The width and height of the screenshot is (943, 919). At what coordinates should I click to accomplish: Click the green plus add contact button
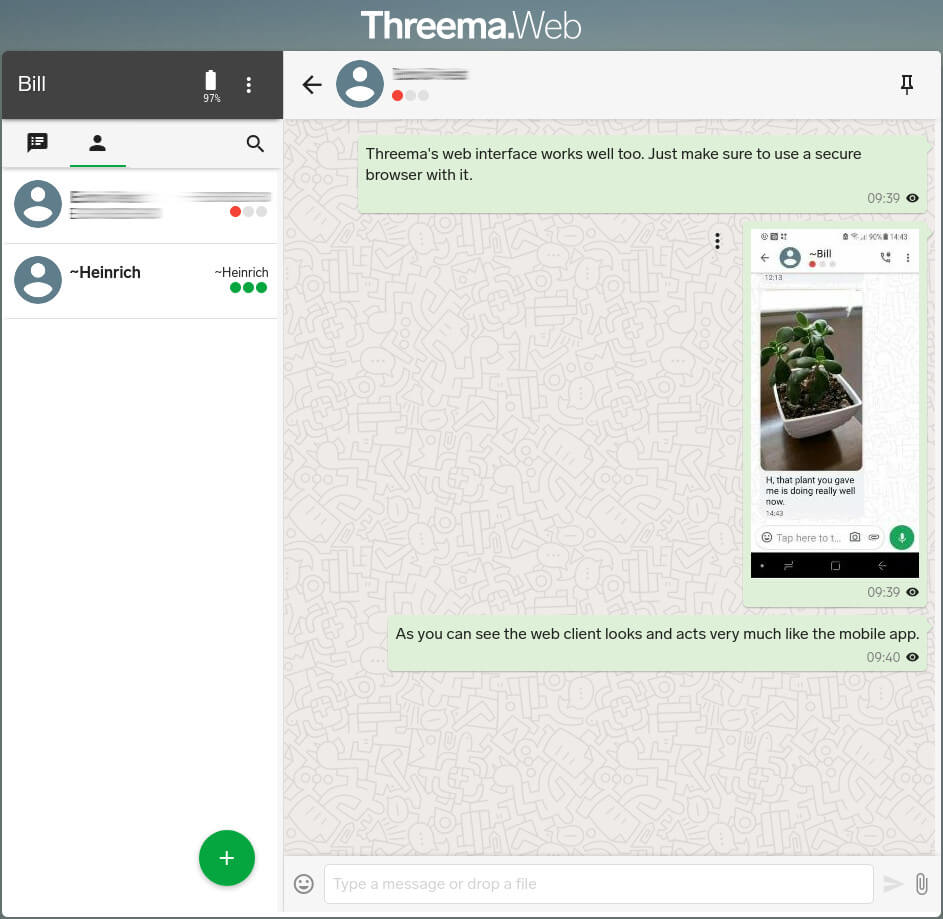click(x=227, y=858)
